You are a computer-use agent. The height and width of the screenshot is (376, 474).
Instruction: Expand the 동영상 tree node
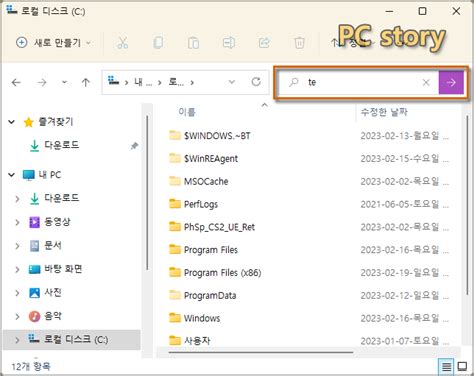click(x=17, y=222)
